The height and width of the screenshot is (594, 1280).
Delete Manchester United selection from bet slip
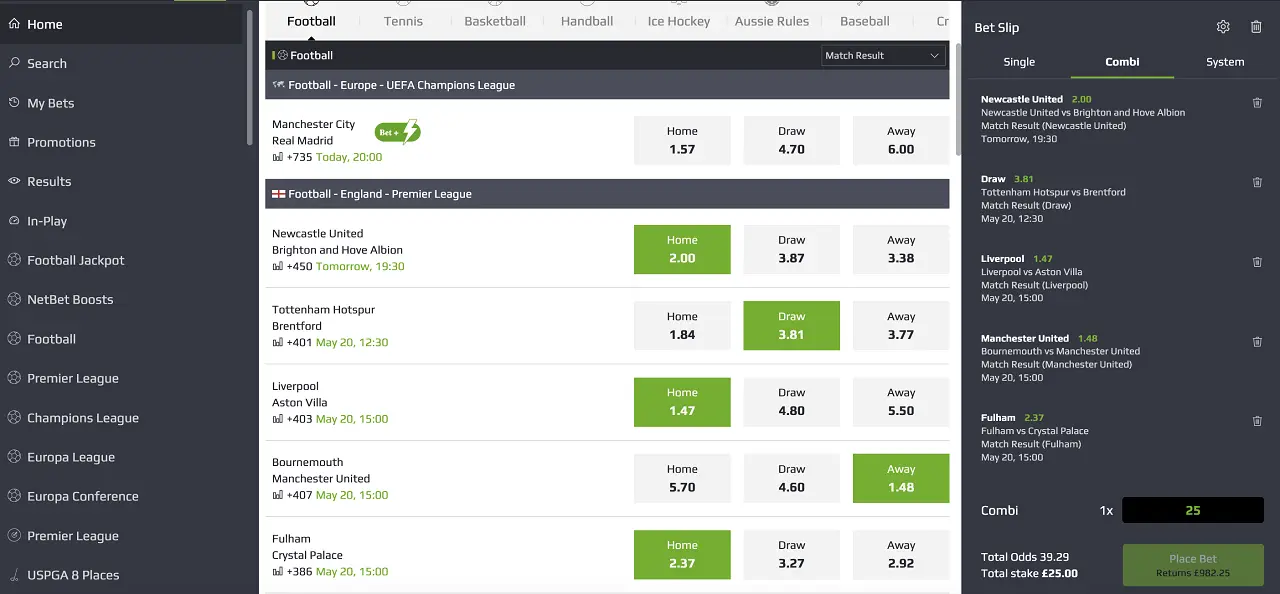1257,341
